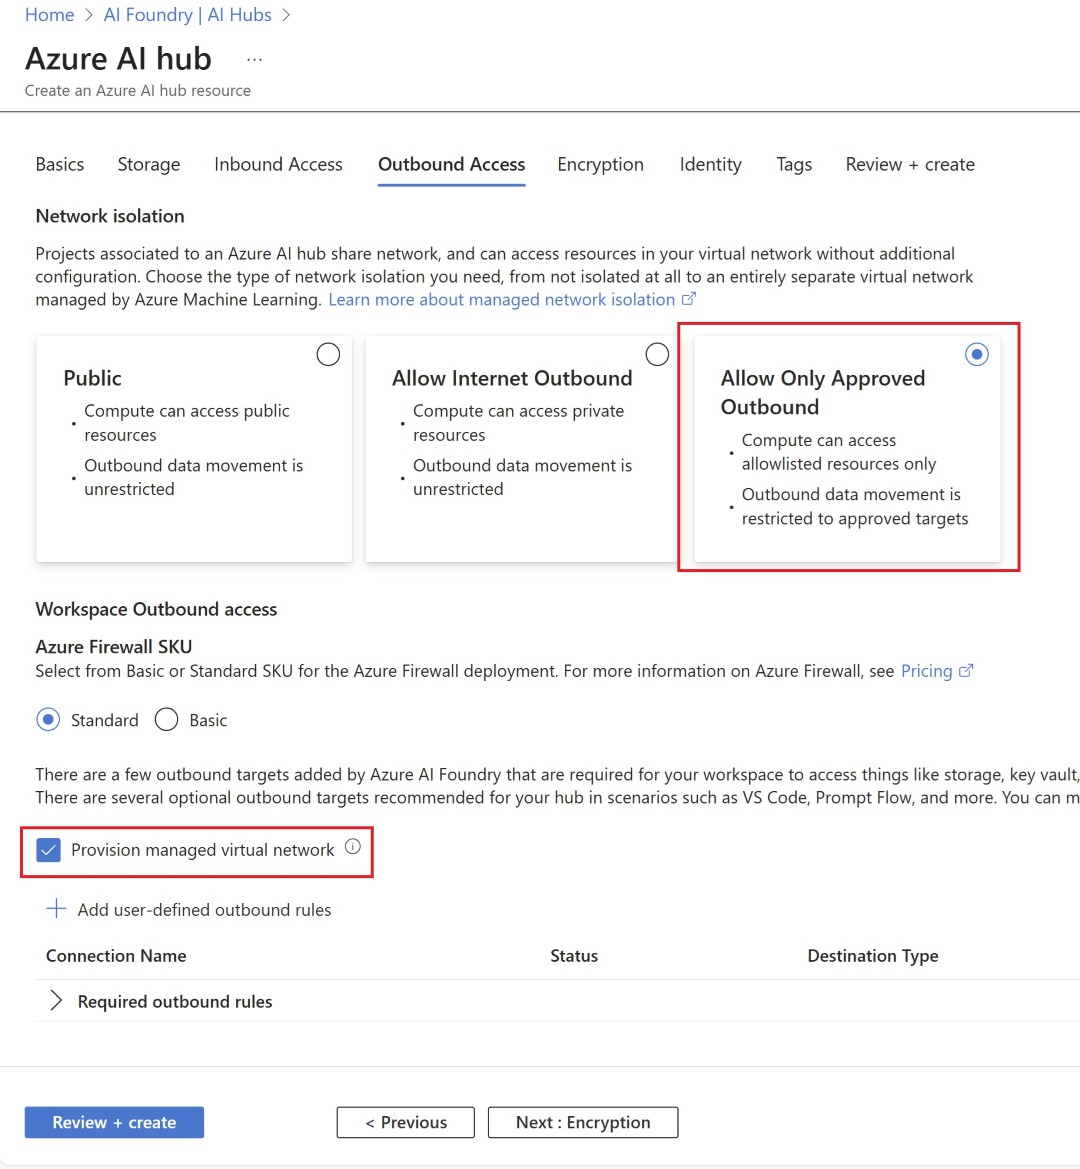Click the Destination Type column header
The width and height of the screenshot is (1080, 1169).
click(x=873, y=955)
